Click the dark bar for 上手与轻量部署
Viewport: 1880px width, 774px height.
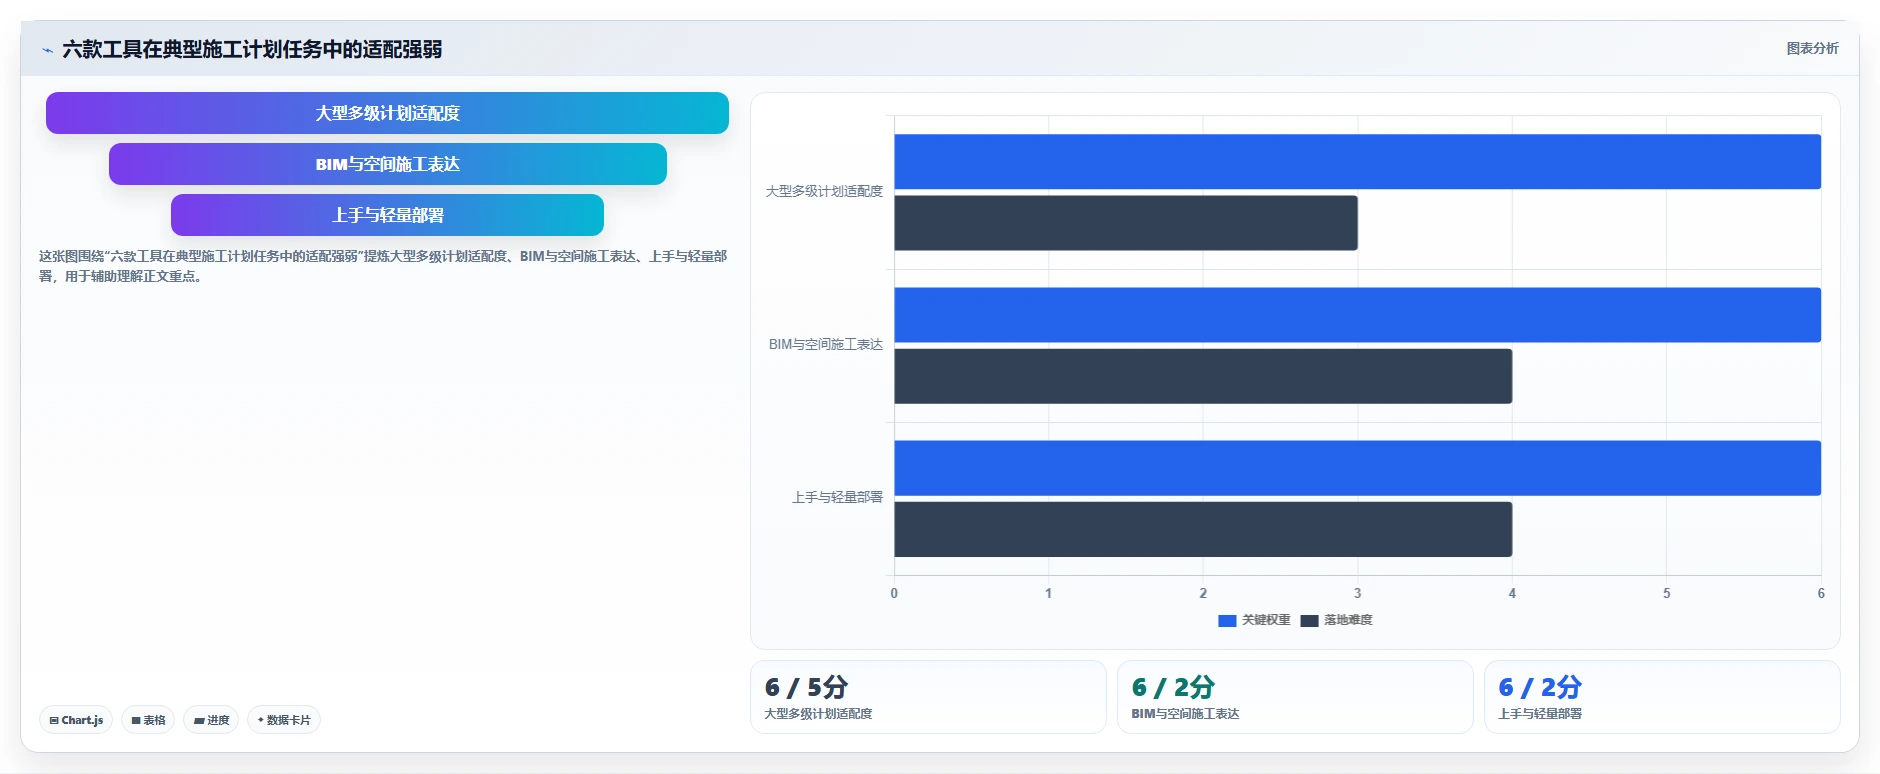(x=1203, y=529)
